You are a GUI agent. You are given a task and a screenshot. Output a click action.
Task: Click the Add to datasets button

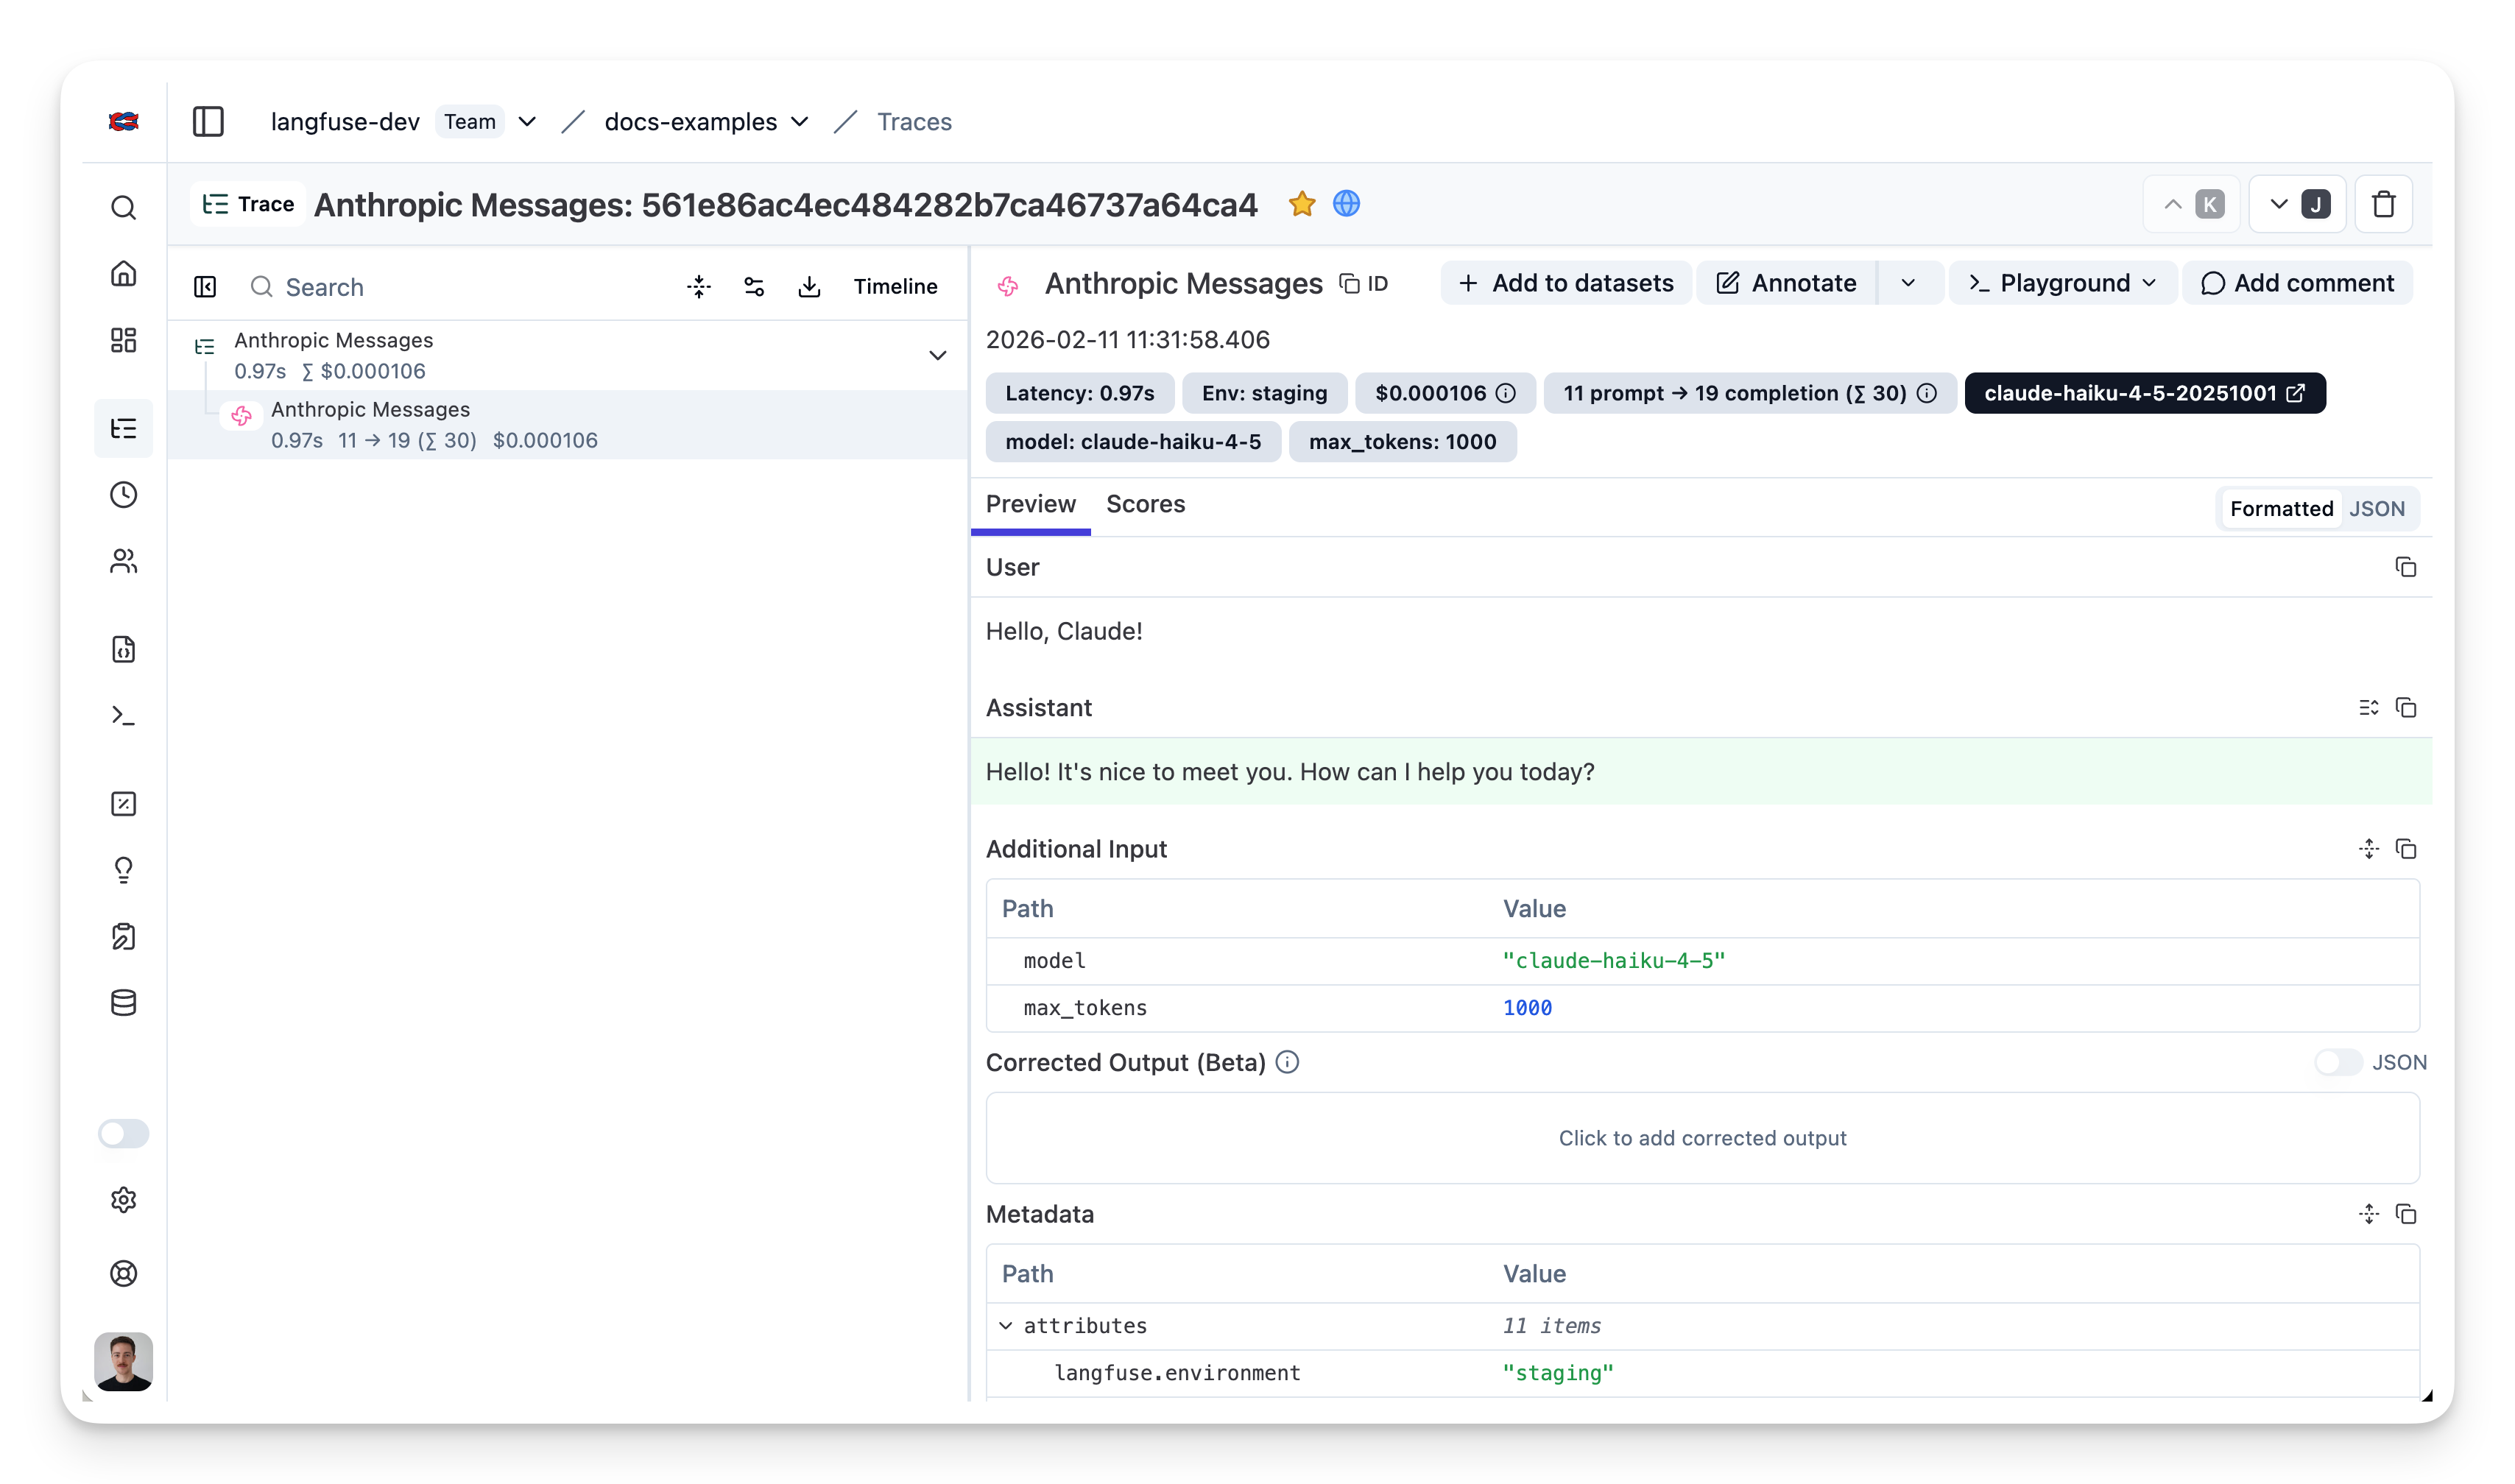pyautogui.click(x=1566, y=283)
